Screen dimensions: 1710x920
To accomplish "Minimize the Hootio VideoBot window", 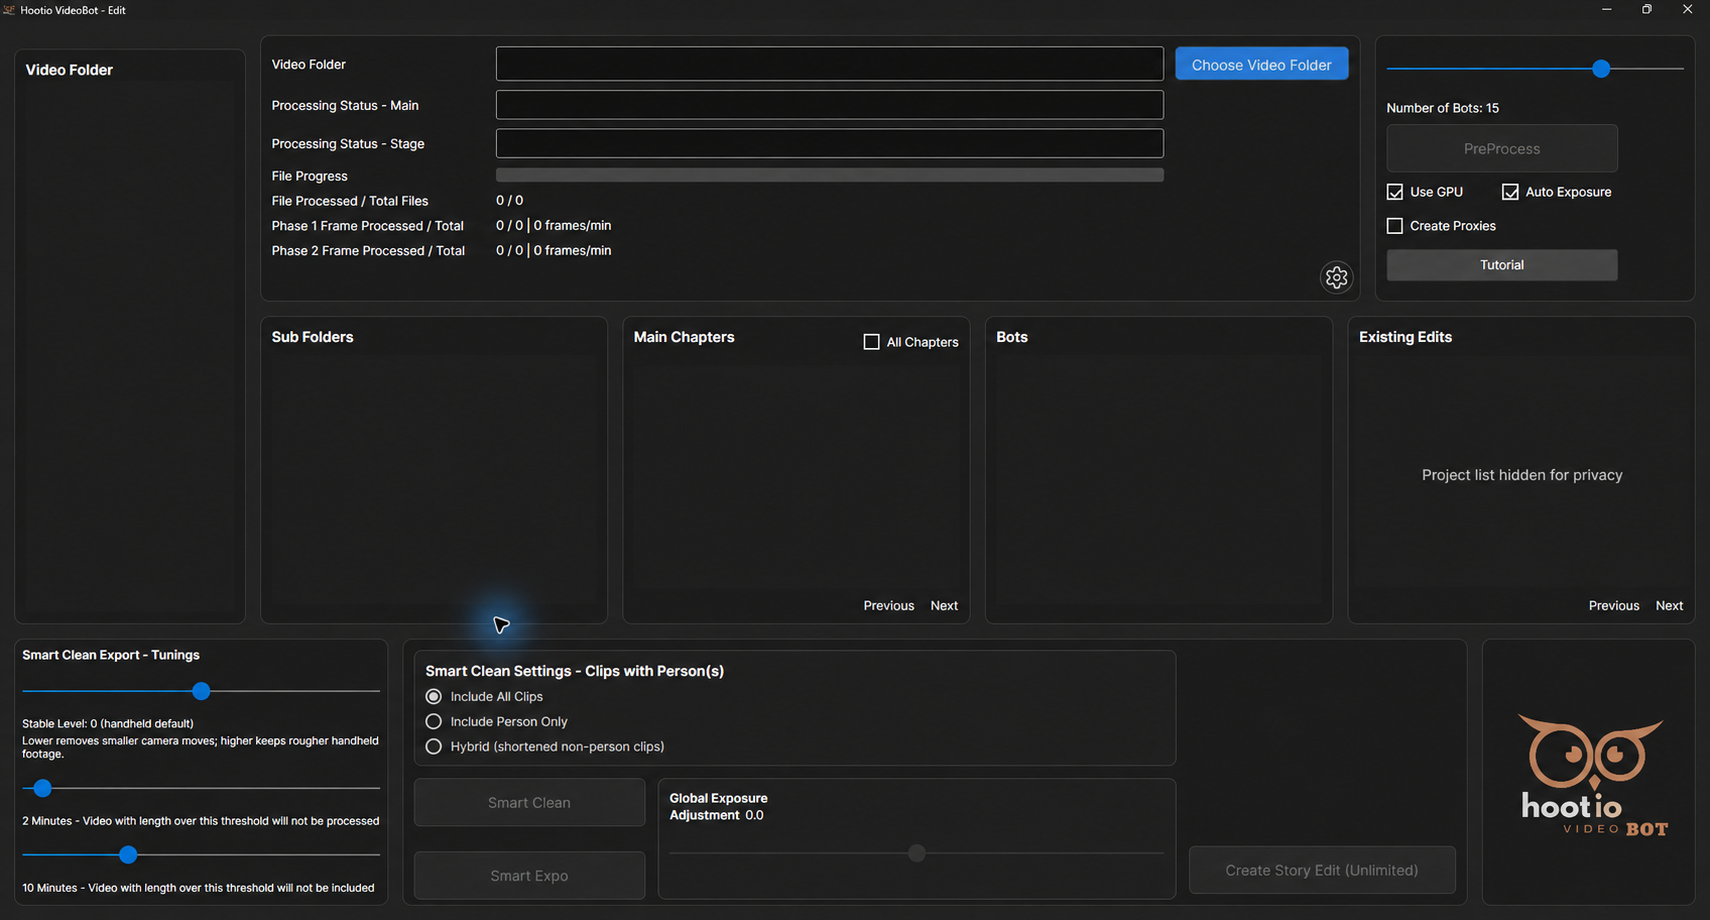I will 1607,9.
